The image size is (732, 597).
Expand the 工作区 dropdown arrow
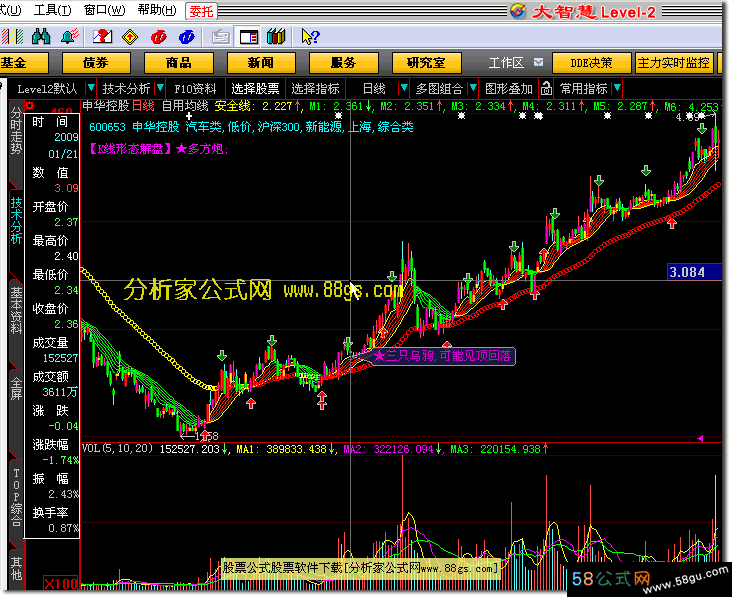[538, 62]
